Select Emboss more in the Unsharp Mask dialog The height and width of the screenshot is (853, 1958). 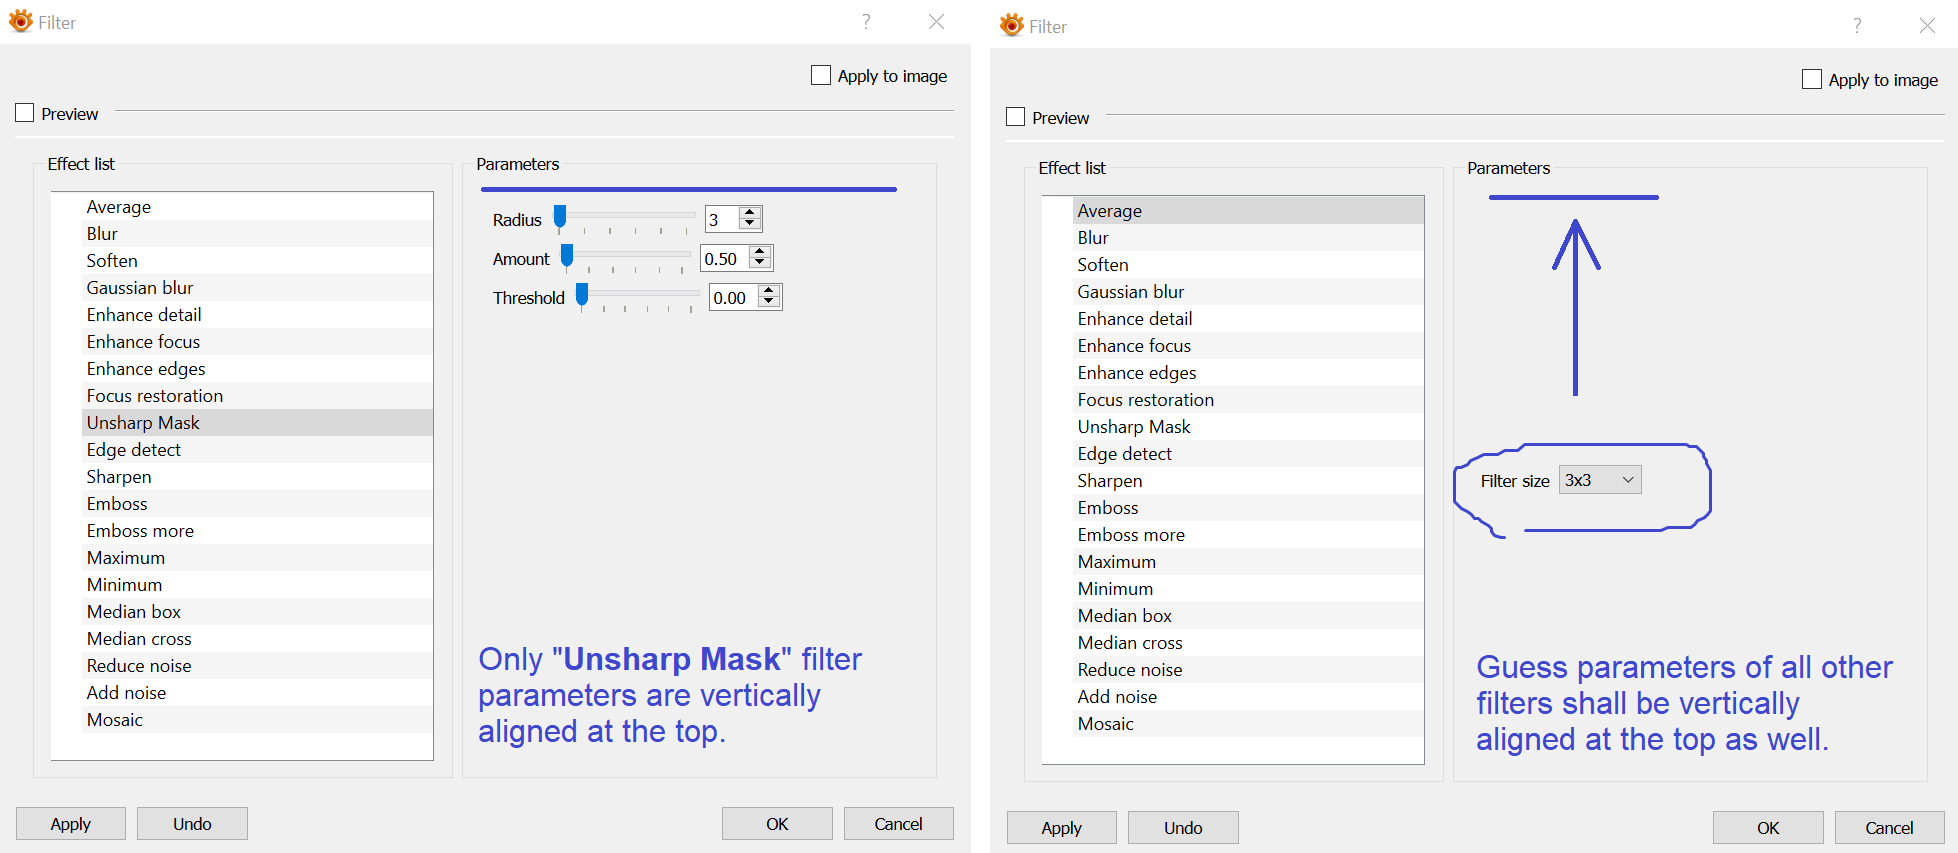click(257, 531)
